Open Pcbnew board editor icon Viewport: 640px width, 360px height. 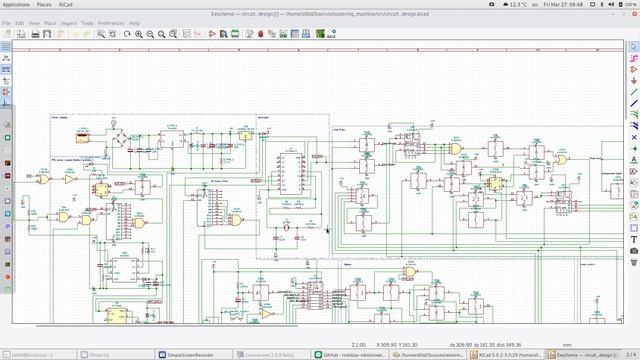coord(320,34)
